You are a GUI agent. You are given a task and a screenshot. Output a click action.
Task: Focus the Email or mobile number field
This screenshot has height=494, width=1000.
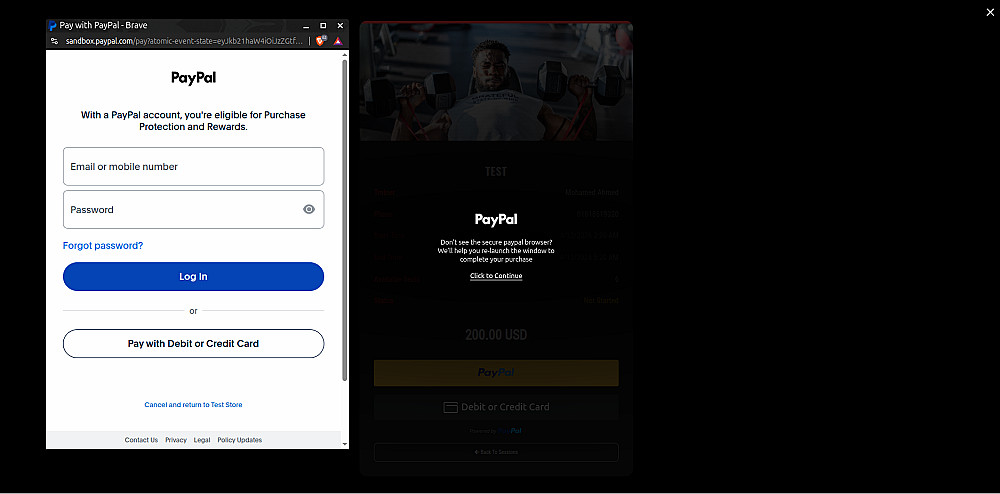[193, 166]
